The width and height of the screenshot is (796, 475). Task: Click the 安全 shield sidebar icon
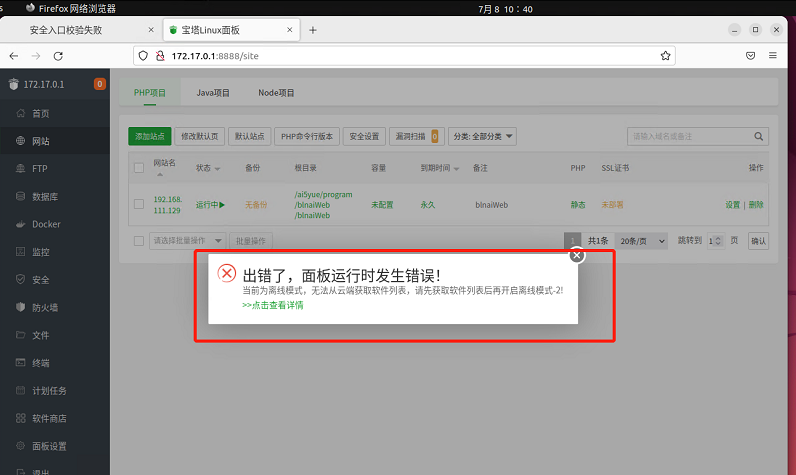pos(20,279)
